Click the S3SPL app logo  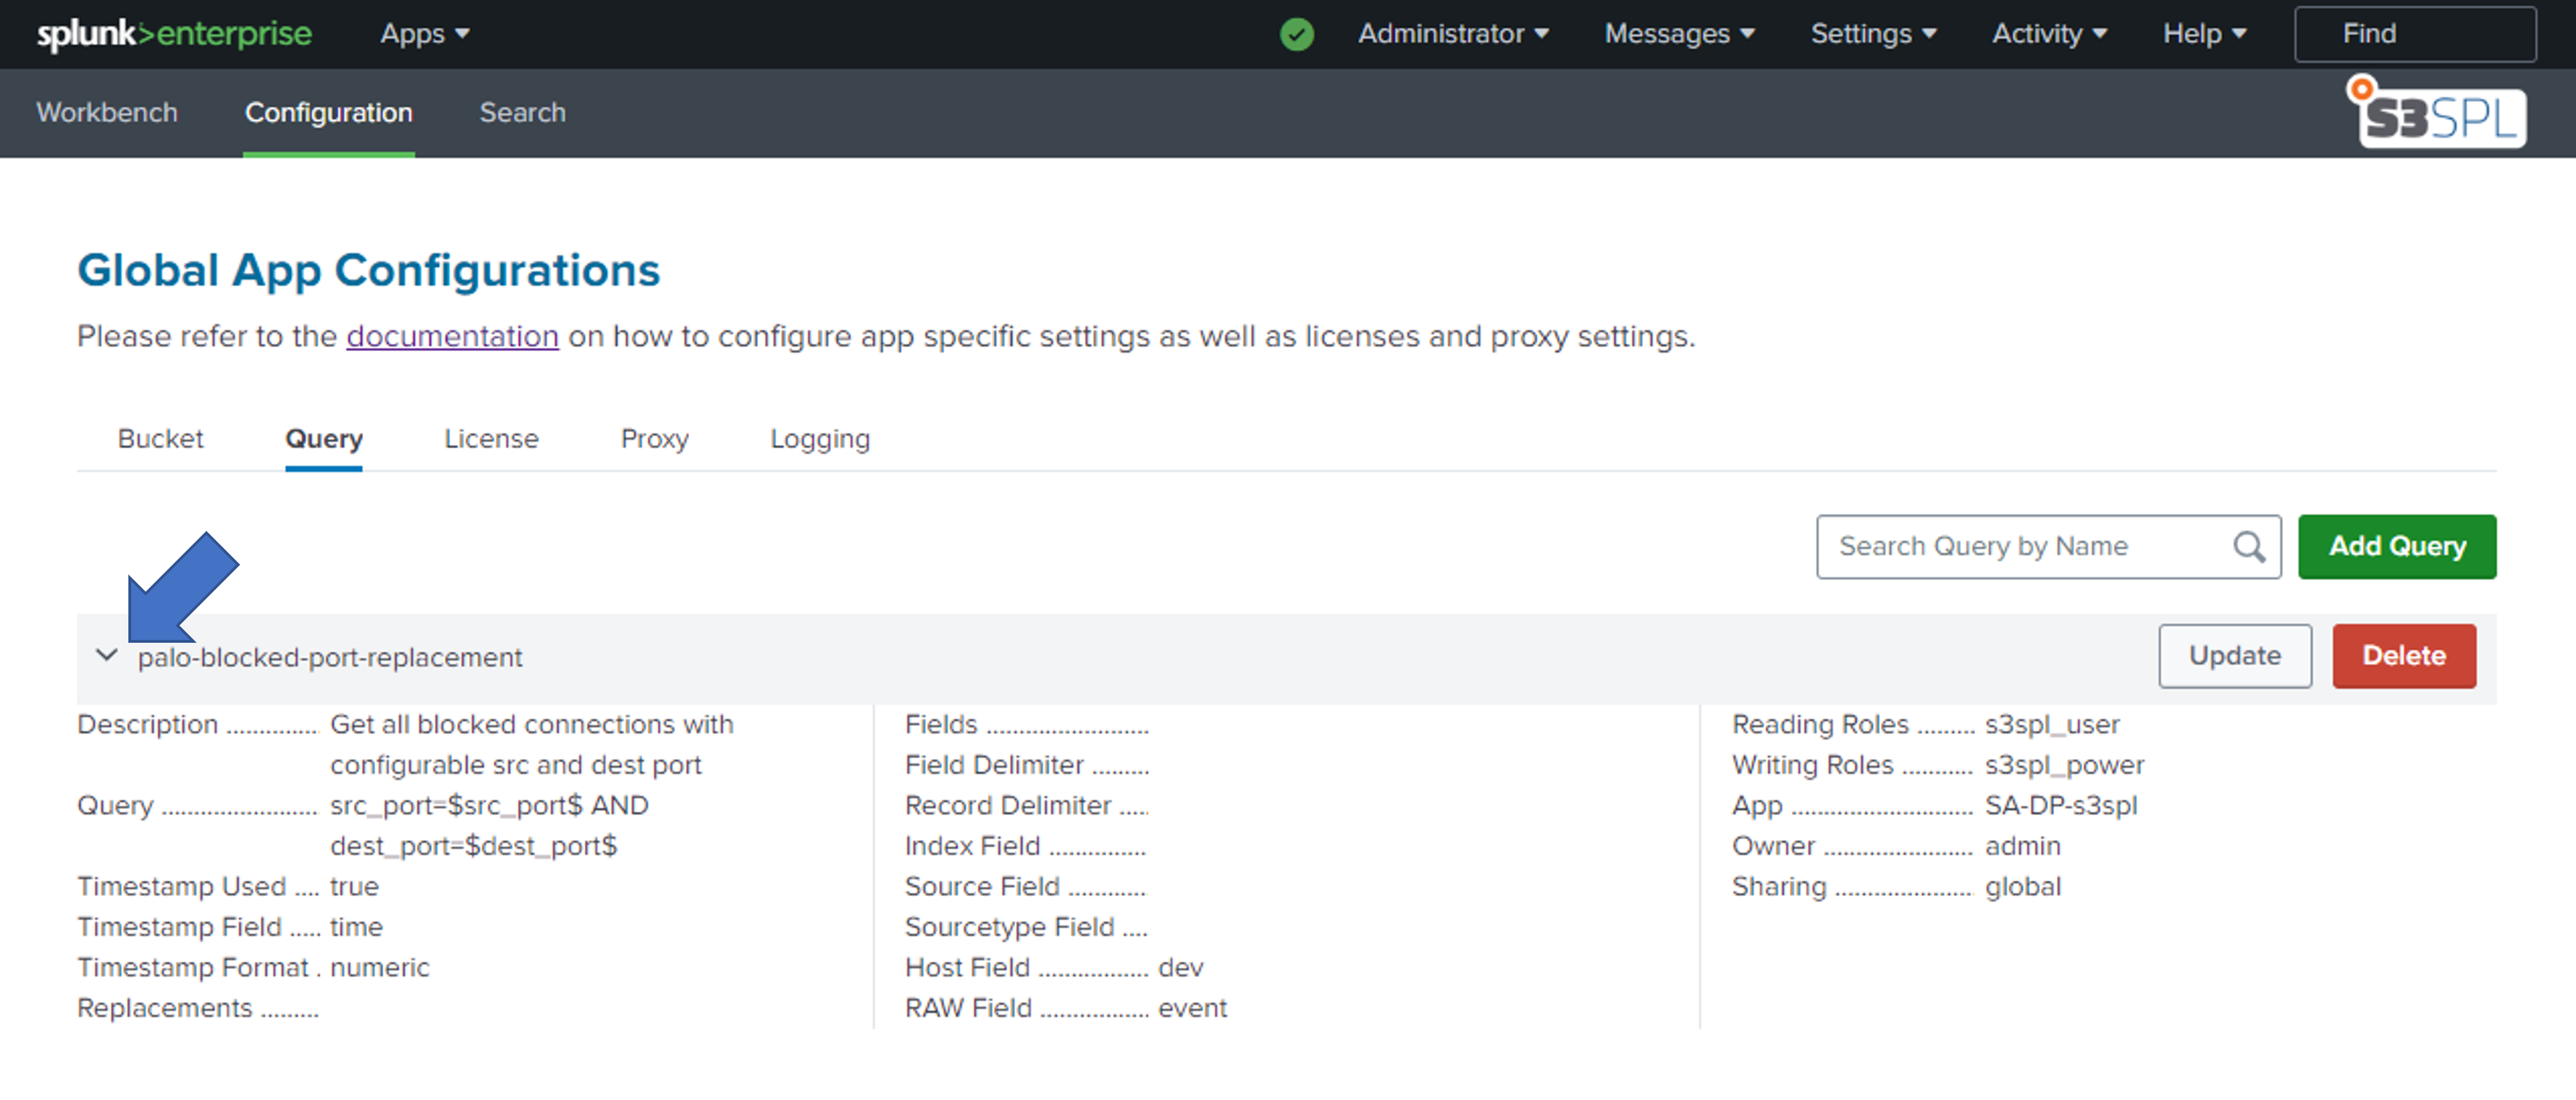coord(2437,113)
